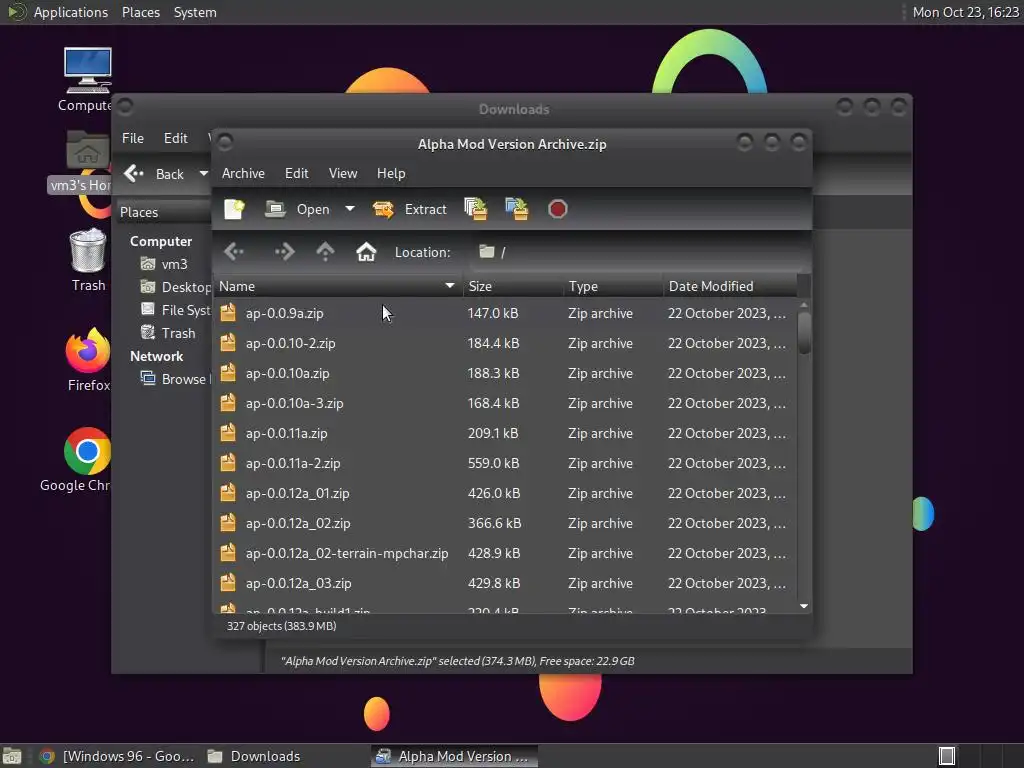Click the Add folder to archive icon
1024x768 pixels.
(517, 209)
